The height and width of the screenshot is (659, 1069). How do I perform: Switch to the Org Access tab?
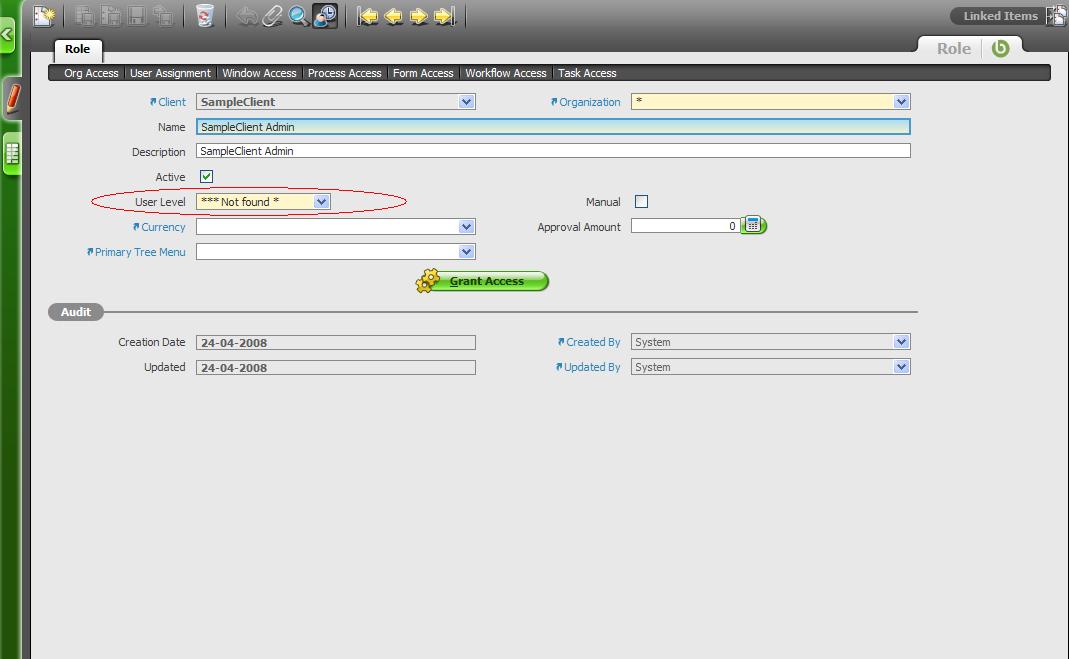pyautogui.click(x=91, y=73)
